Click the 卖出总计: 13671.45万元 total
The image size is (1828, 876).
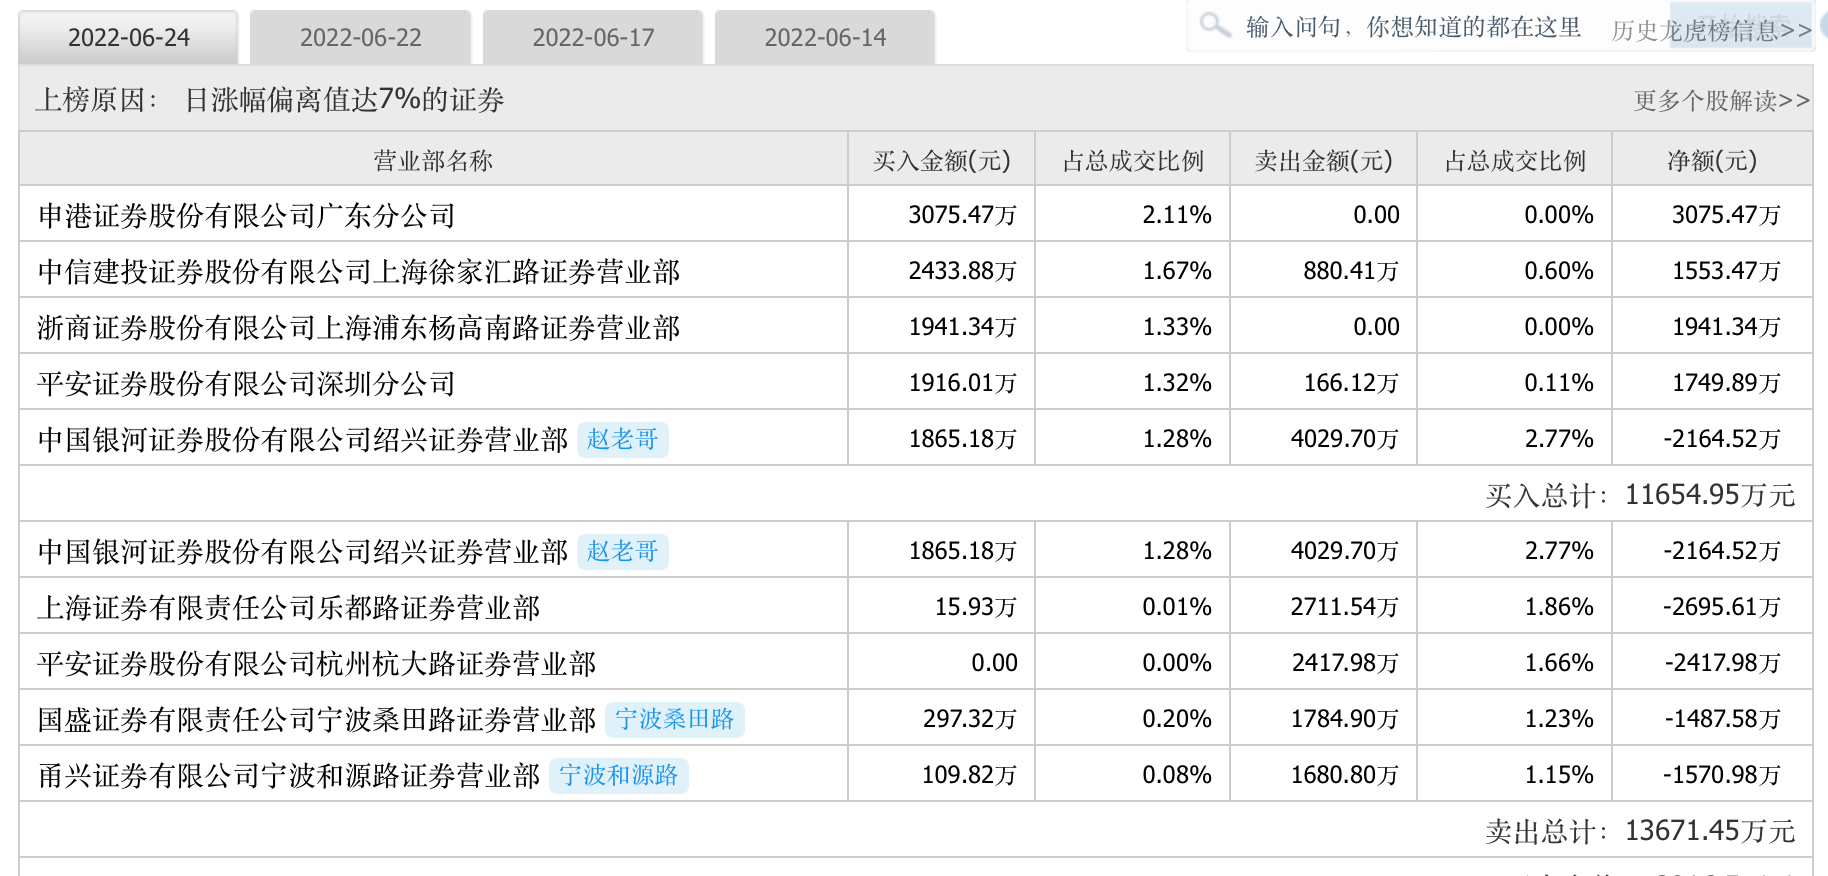coord(1640,831)
